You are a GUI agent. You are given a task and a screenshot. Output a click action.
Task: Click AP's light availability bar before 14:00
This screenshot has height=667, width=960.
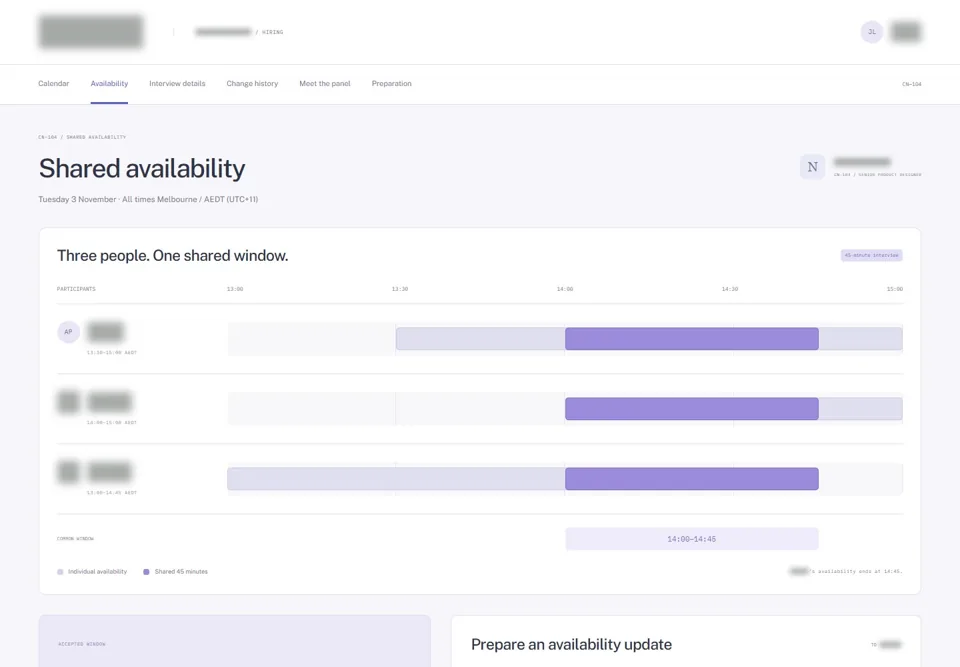click(480, 339)
